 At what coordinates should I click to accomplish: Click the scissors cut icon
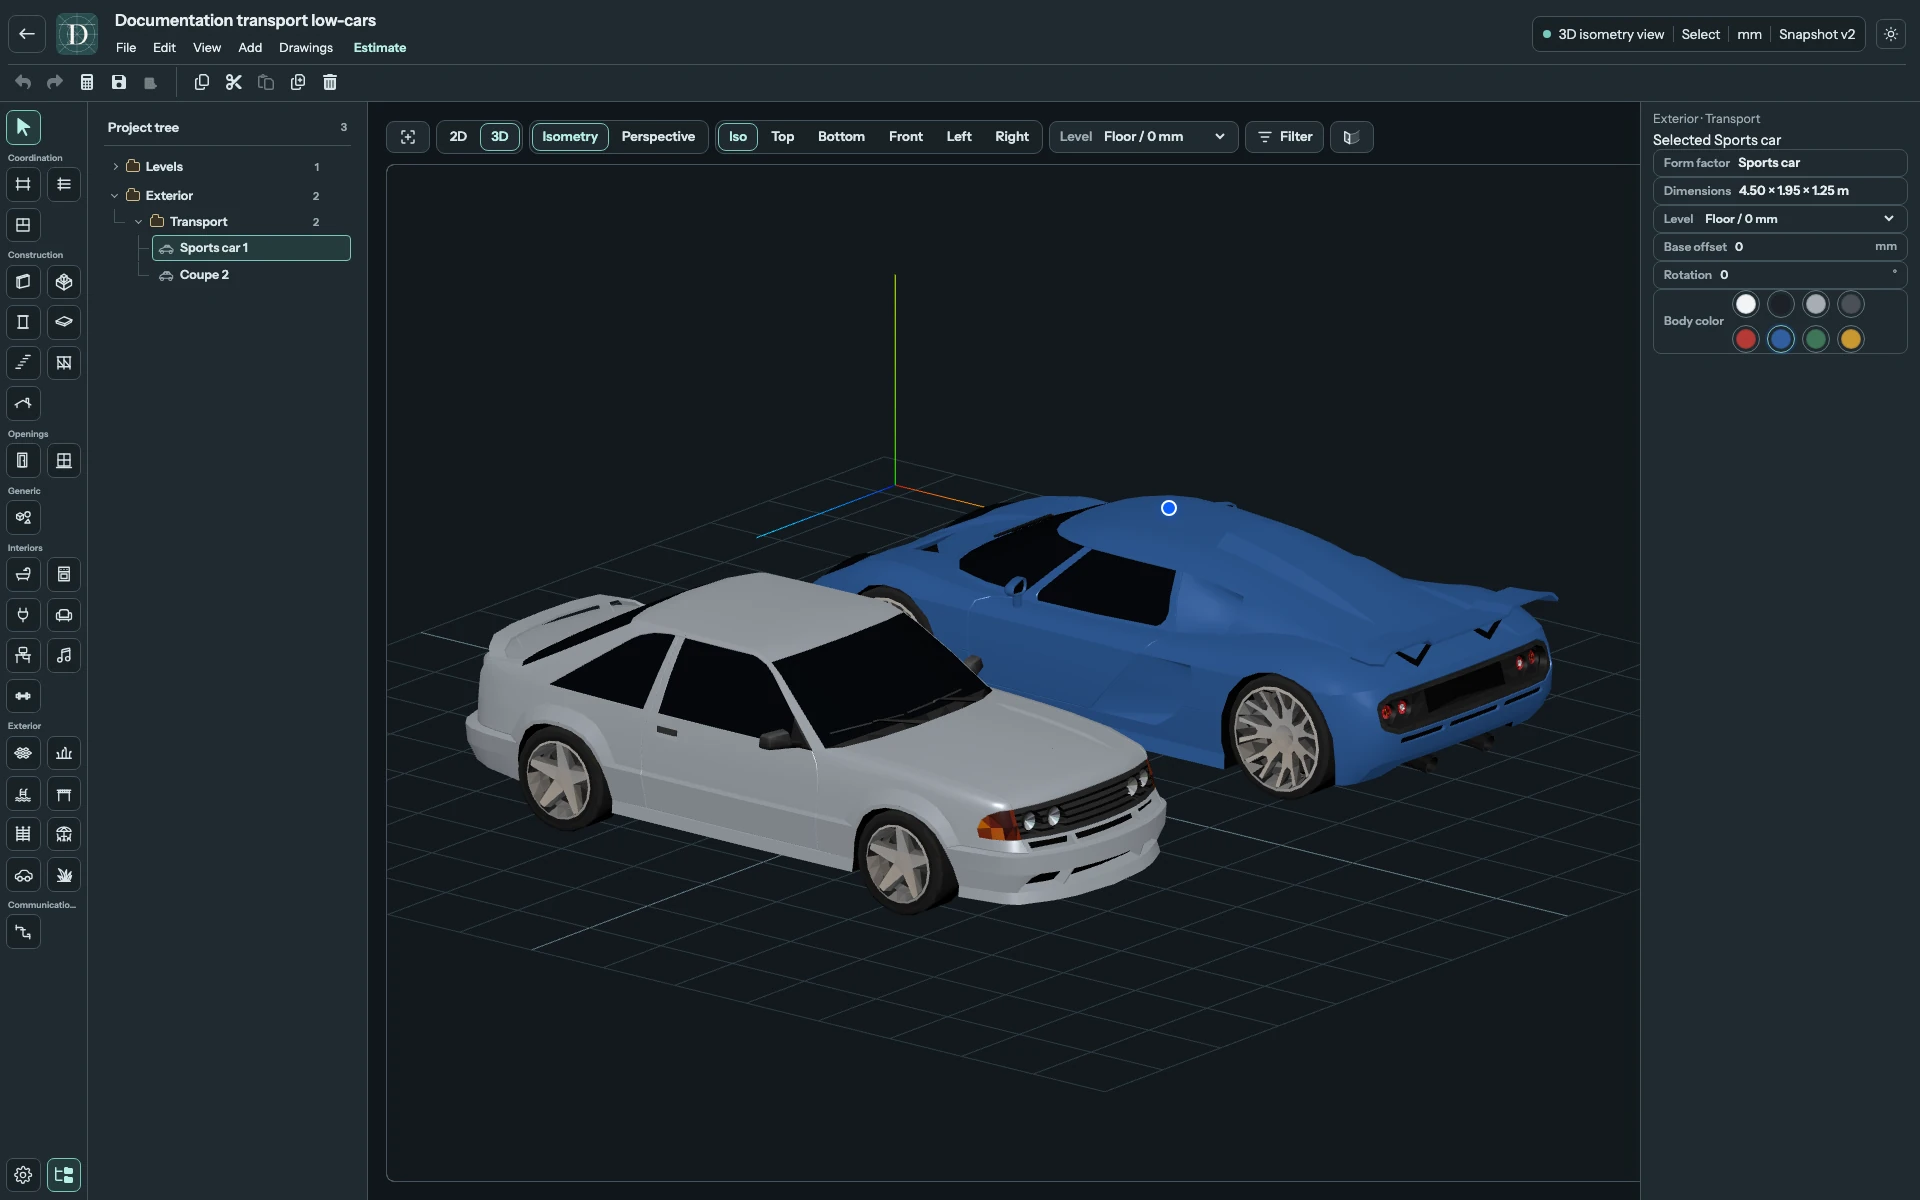(234, 82)
